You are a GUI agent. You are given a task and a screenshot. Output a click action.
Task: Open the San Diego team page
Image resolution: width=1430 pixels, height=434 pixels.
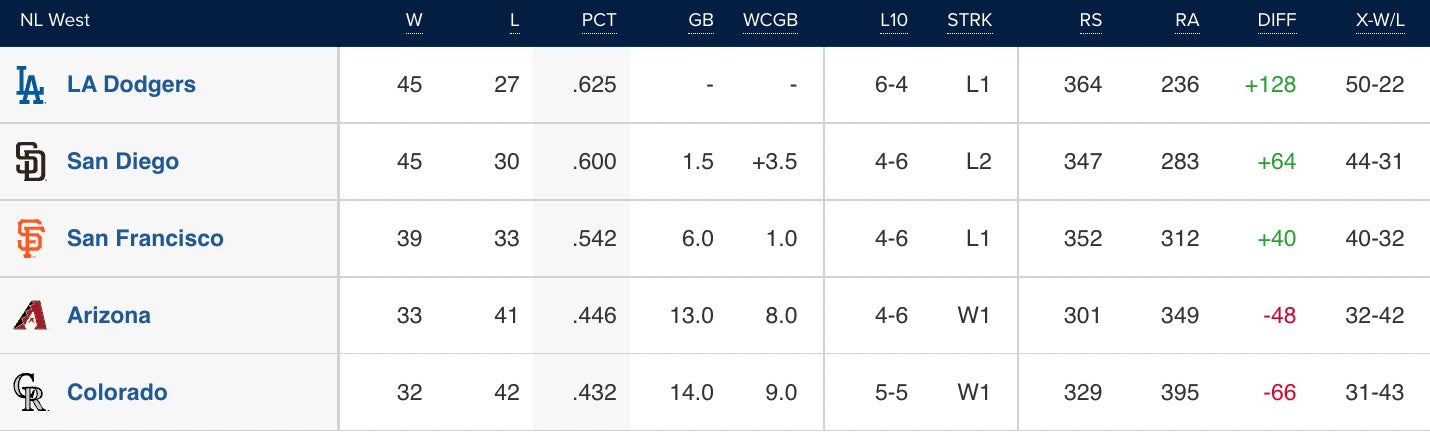123,161
